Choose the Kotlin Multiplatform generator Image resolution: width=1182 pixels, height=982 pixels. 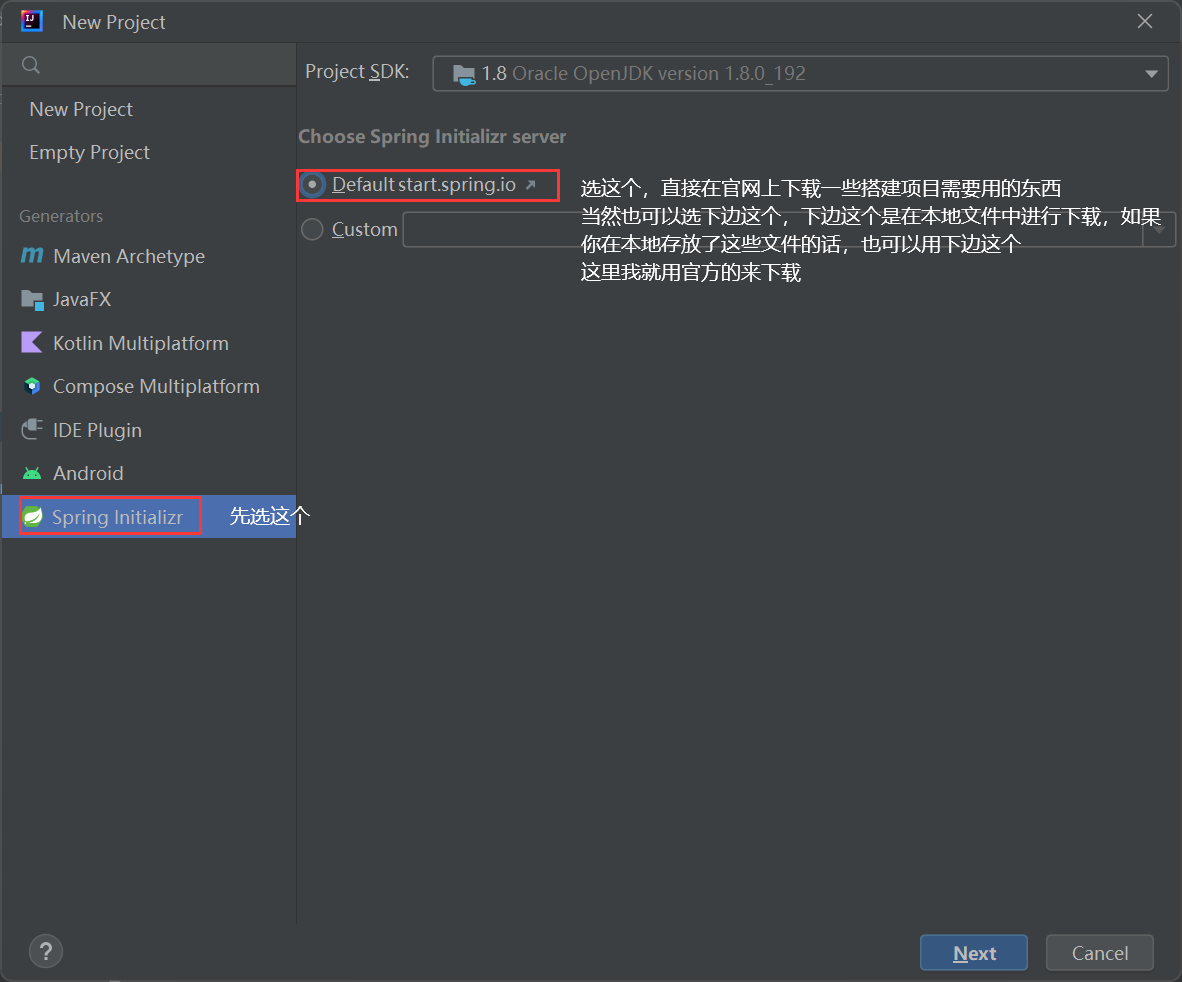pos(149,343)
